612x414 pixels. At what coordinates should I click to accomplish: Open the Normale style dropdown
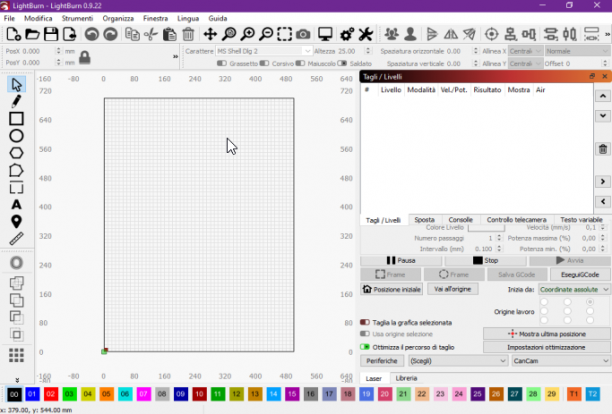pos(577,51)
